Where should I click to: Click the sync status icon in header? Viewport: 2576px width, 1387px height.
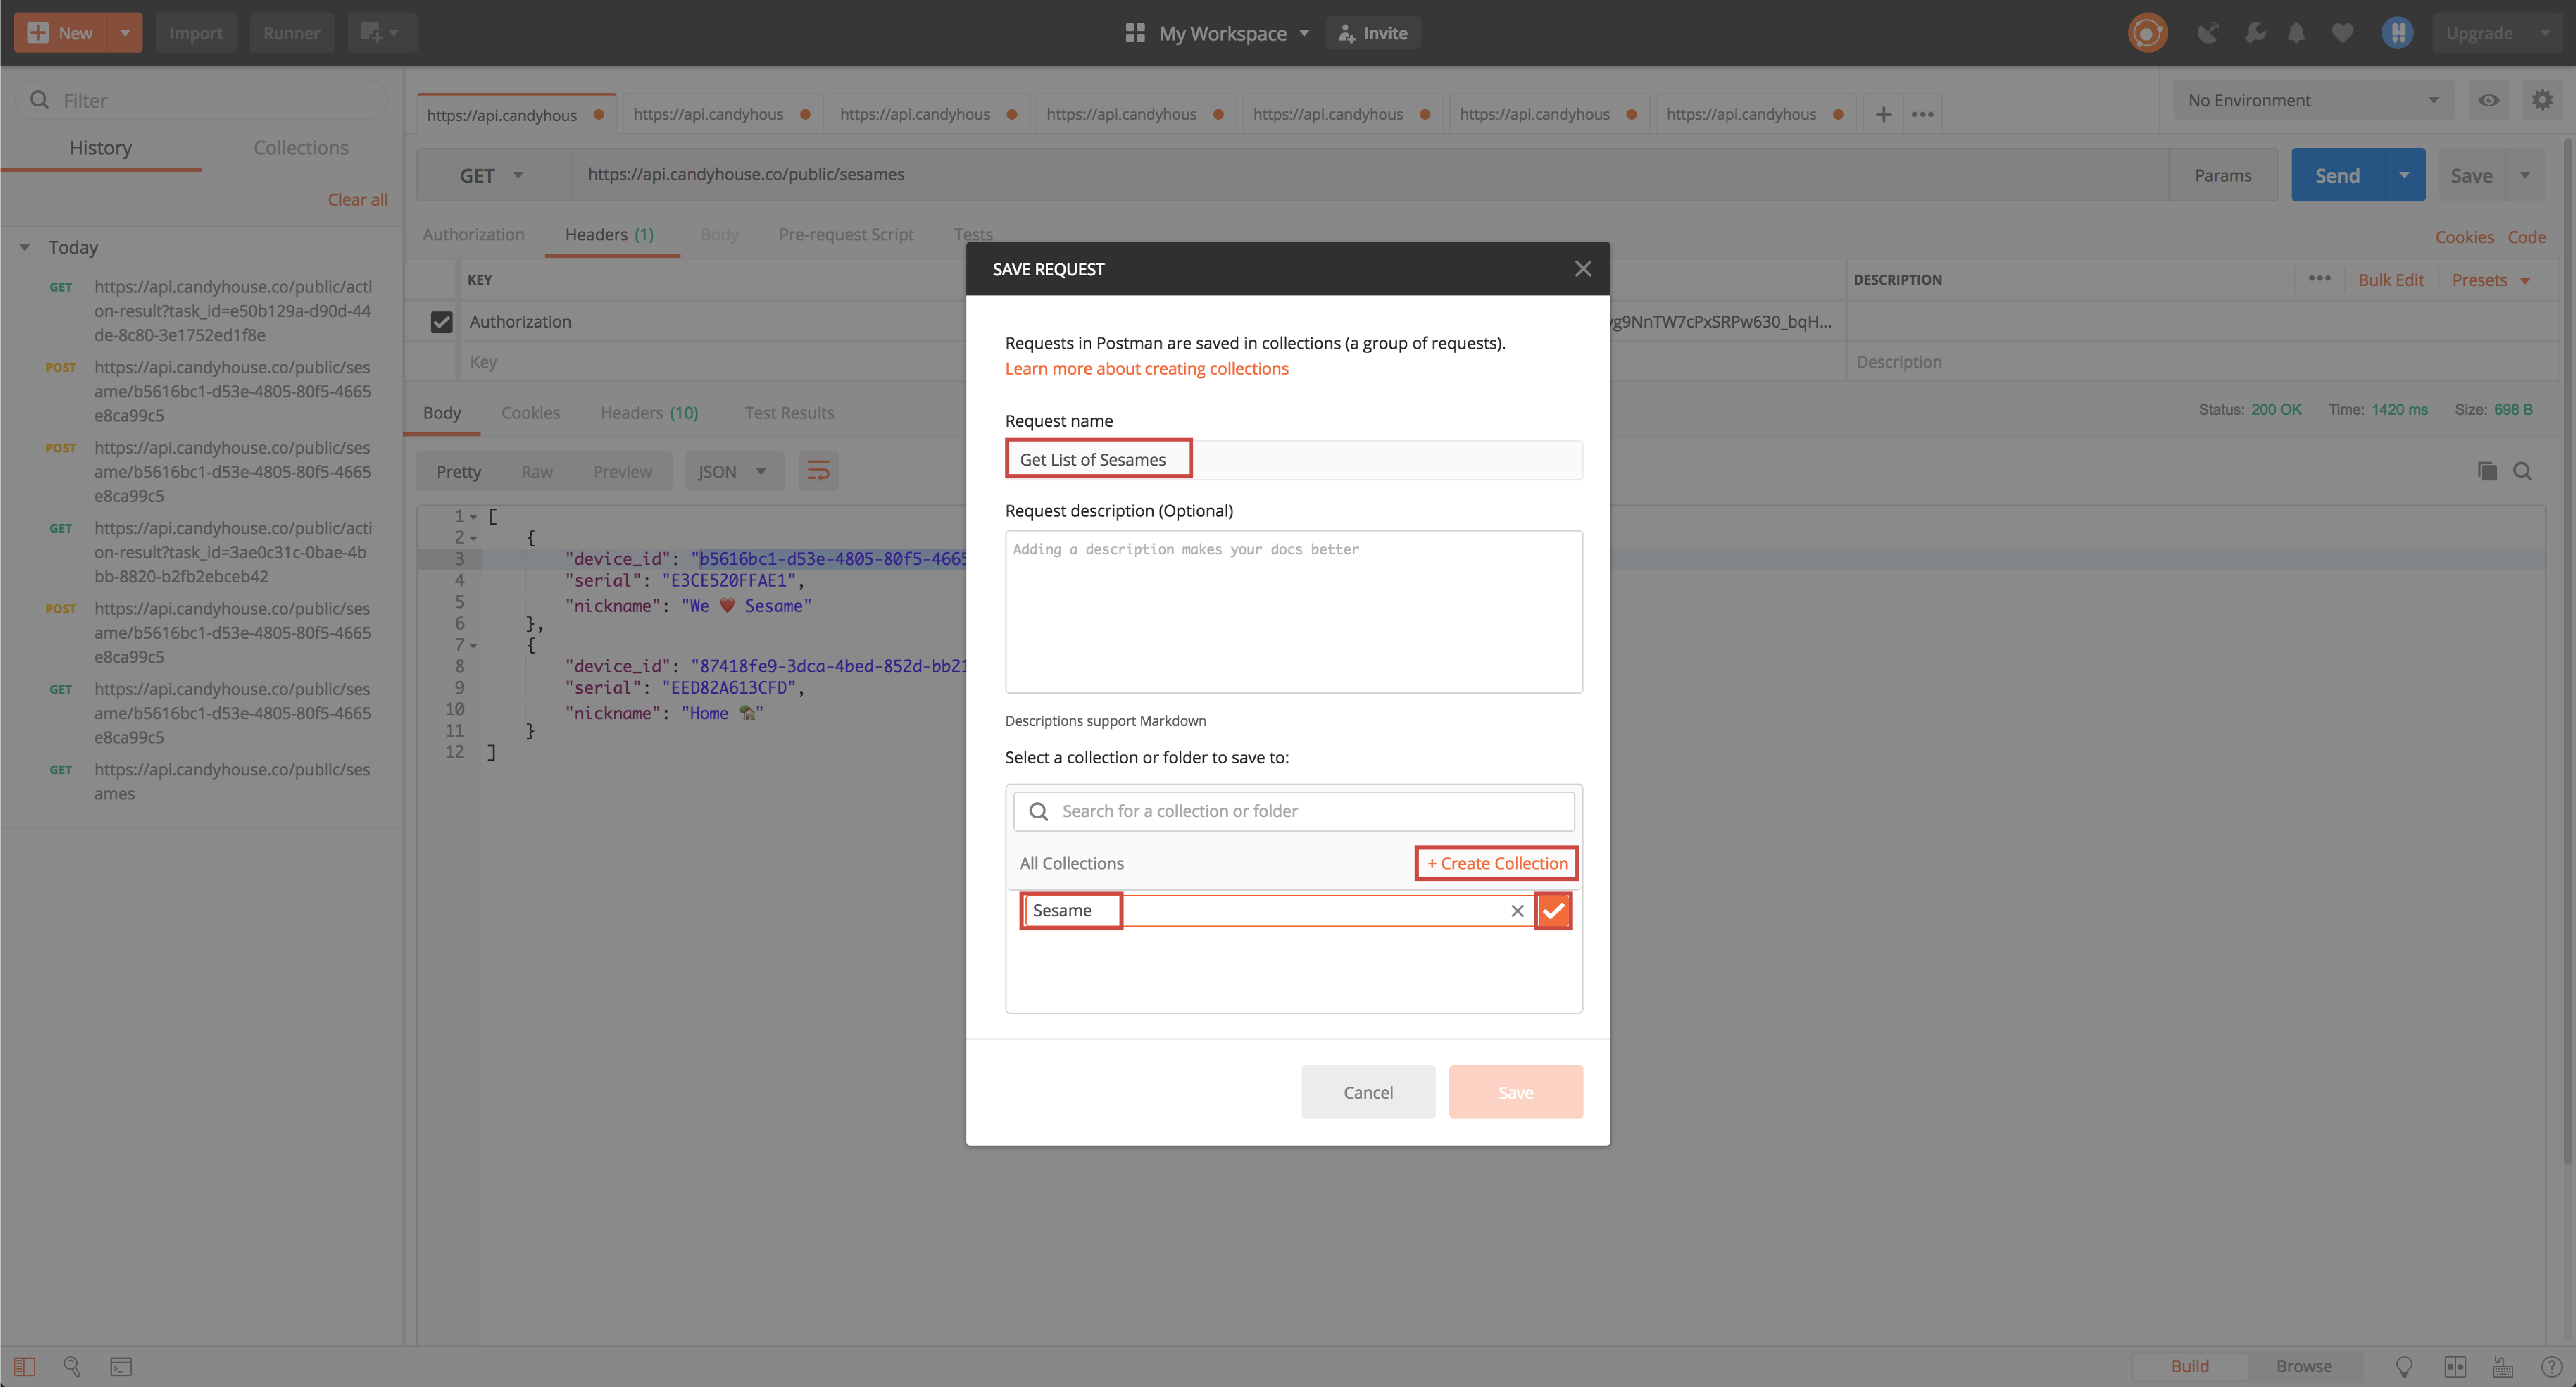[x=2147, y=33]
